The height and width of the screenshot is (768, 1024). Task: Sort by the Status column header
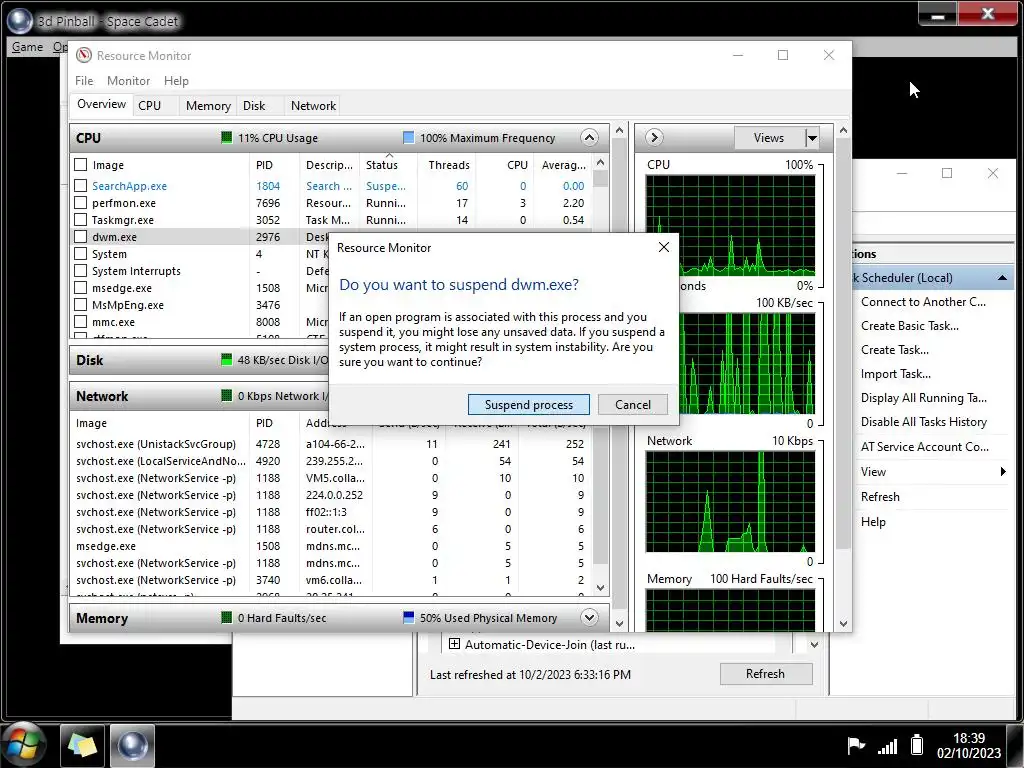[382, 165]
